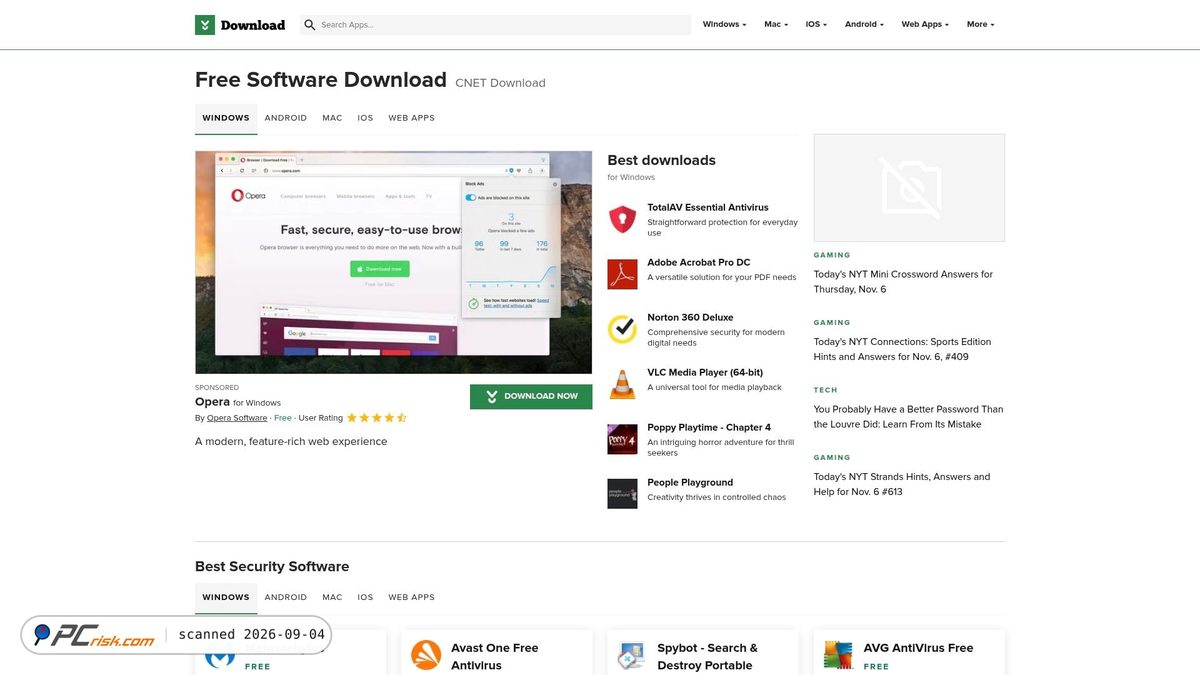The image size is (1200, 675).
Task: Open the Web Apps dropdown in the header
Action: pos(925,25)
